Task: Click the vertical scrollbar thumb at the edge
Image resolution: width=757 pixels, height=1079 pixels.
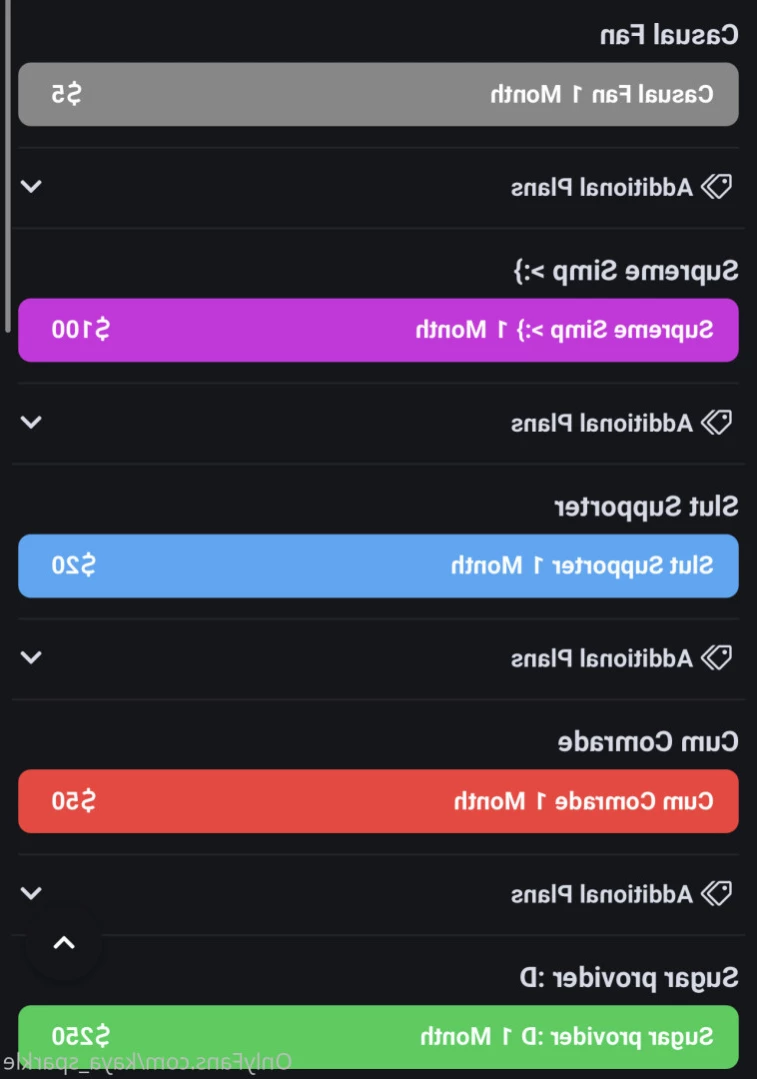Action: [7, 165]
